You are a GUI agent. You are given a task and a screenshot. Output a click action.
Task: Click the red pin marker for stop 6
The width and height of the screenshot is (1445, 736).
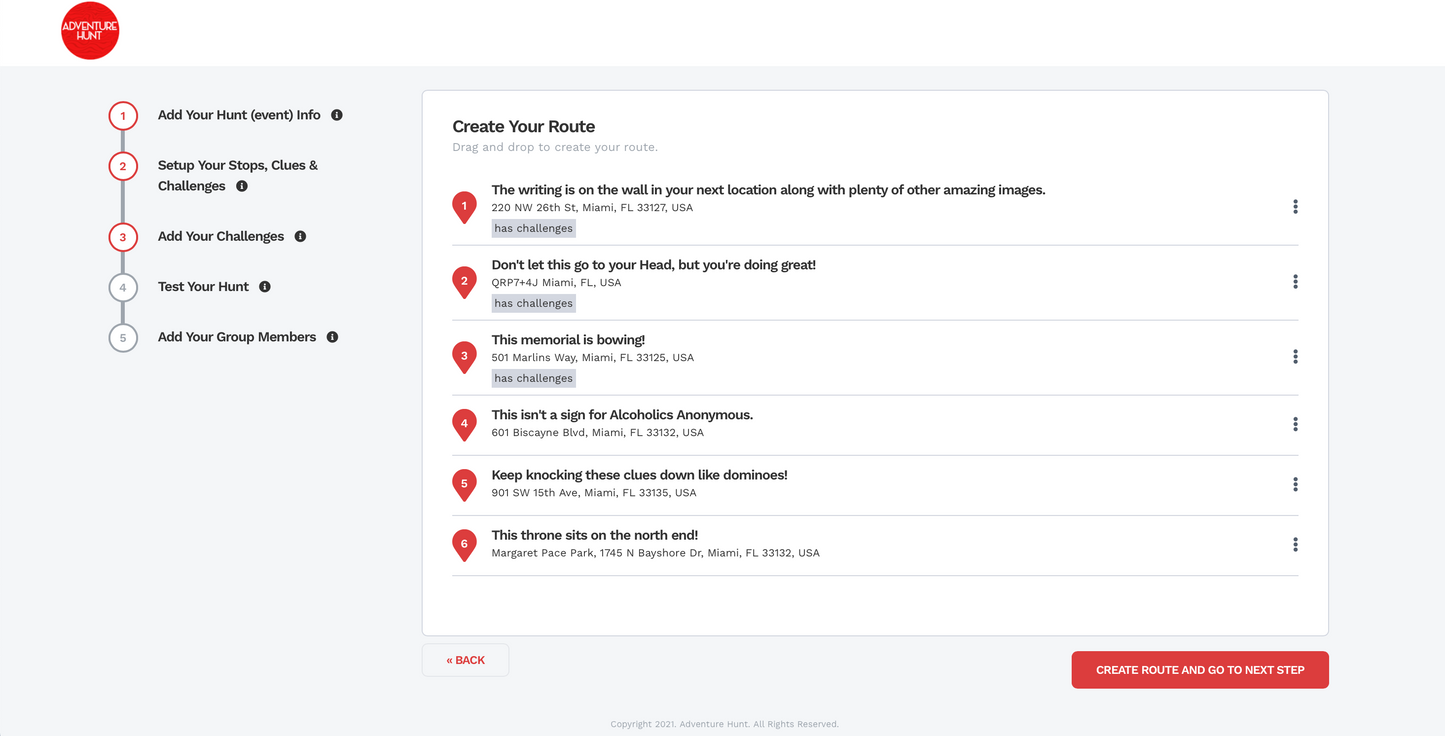[464, 544]
